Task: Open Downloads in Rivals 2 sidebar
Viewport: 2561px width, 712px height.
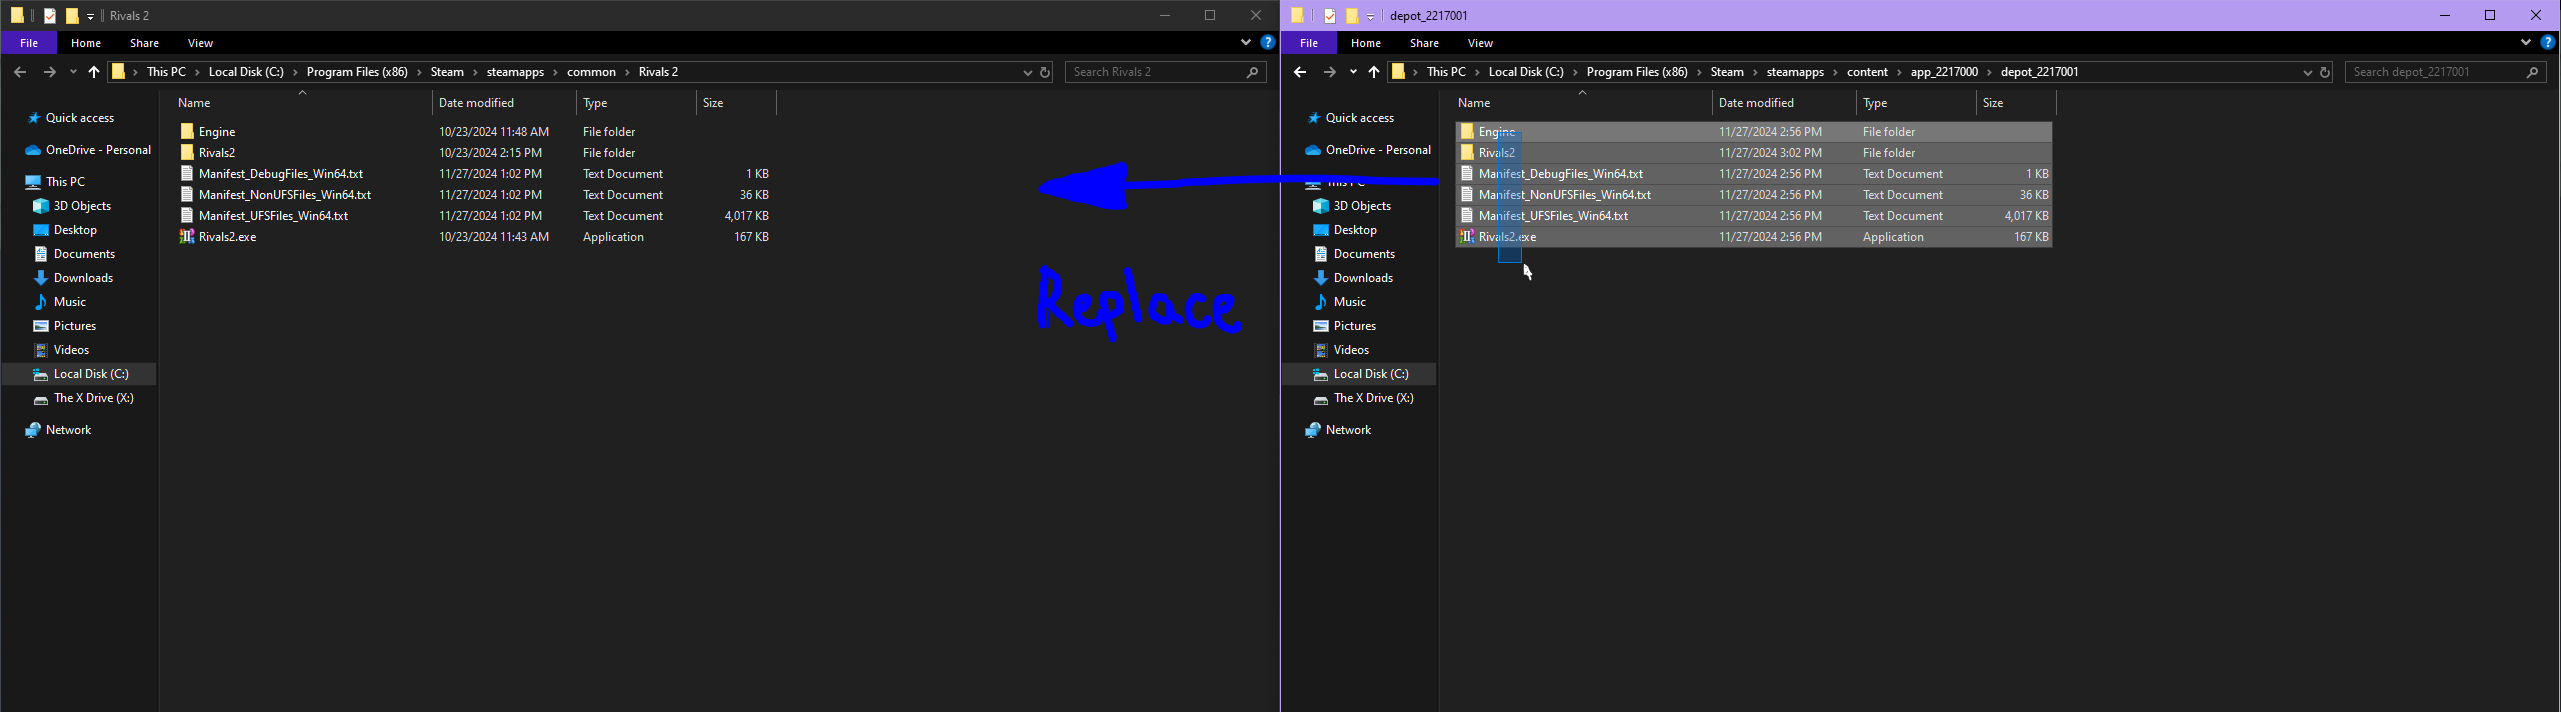Action: 83,278
